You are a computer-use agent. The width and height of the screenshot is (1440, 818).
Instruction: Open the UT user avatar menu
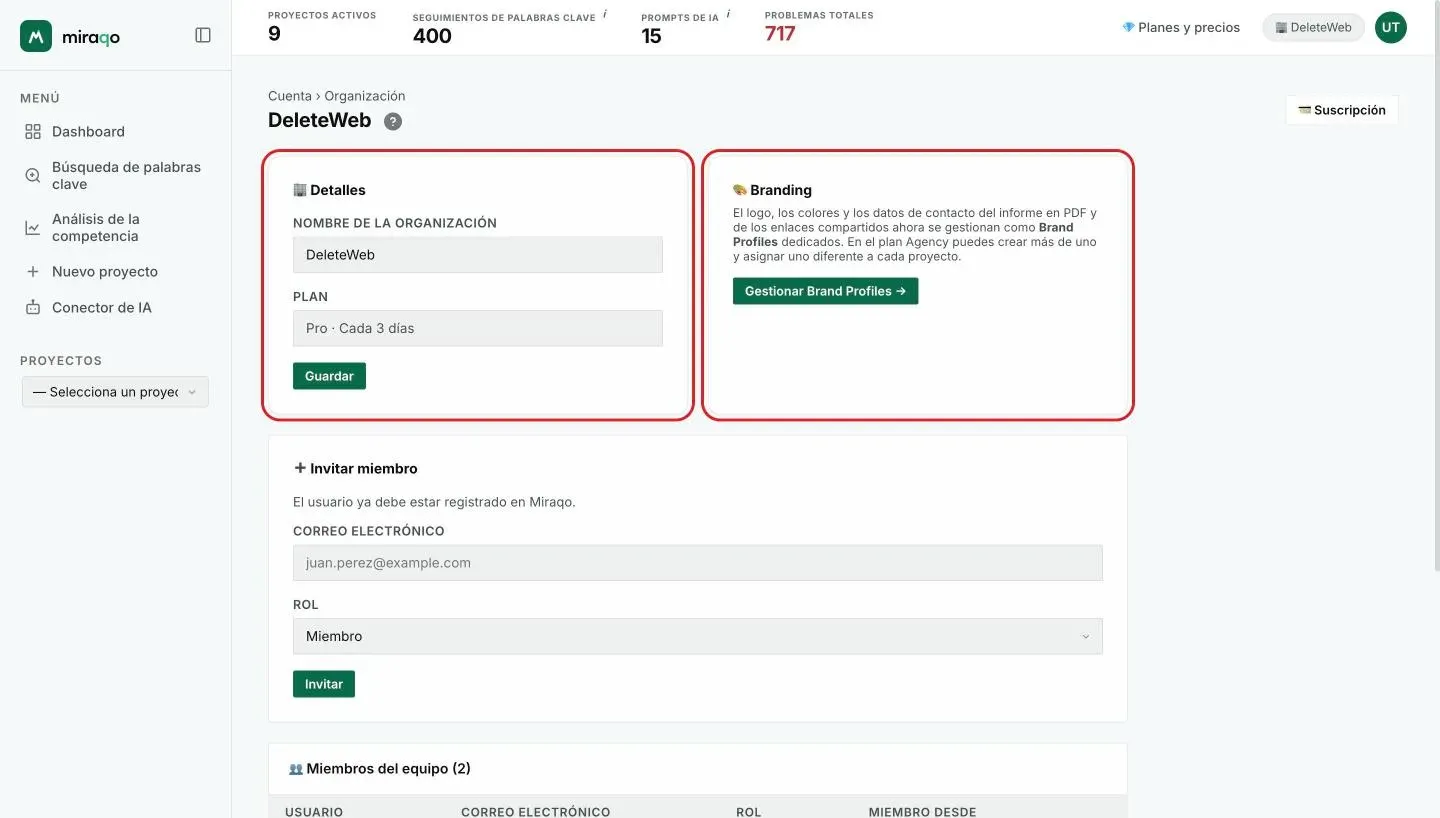point(1390,27)
